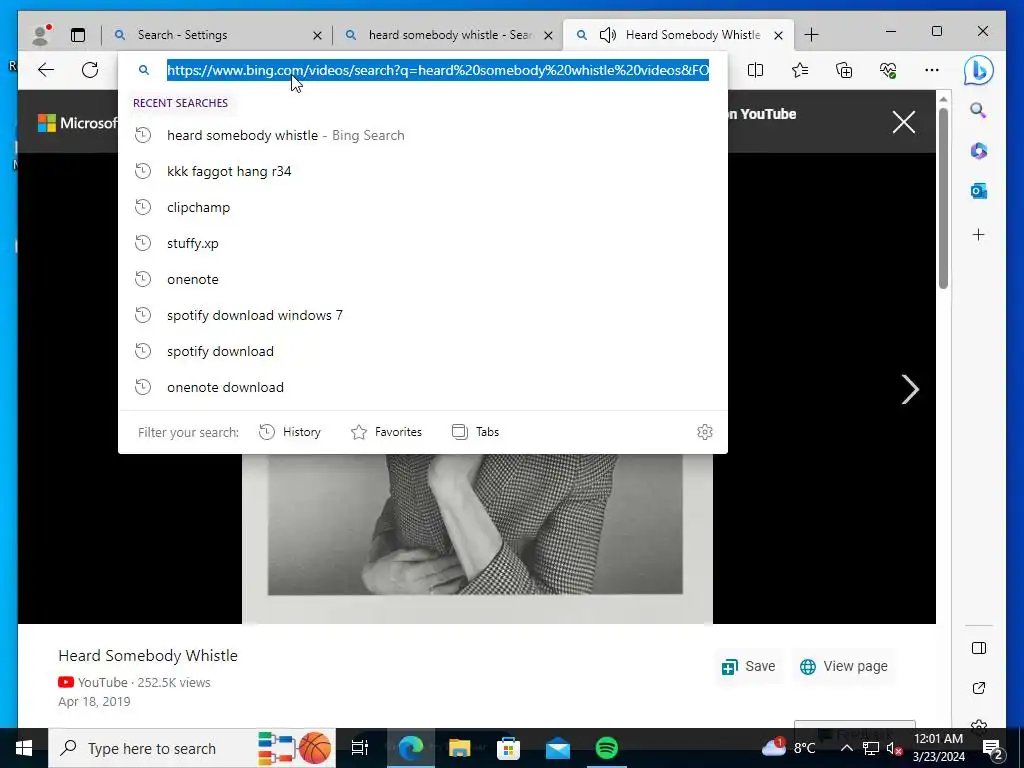1024x768 pixels.
Task: Go to next video with right chevron
Action: pos(910,389)
